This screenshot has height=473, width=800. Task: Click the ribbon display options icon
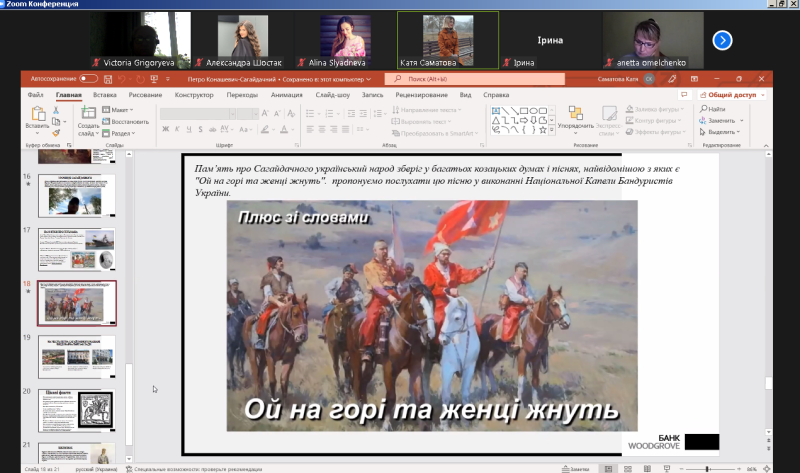[694, 79]
